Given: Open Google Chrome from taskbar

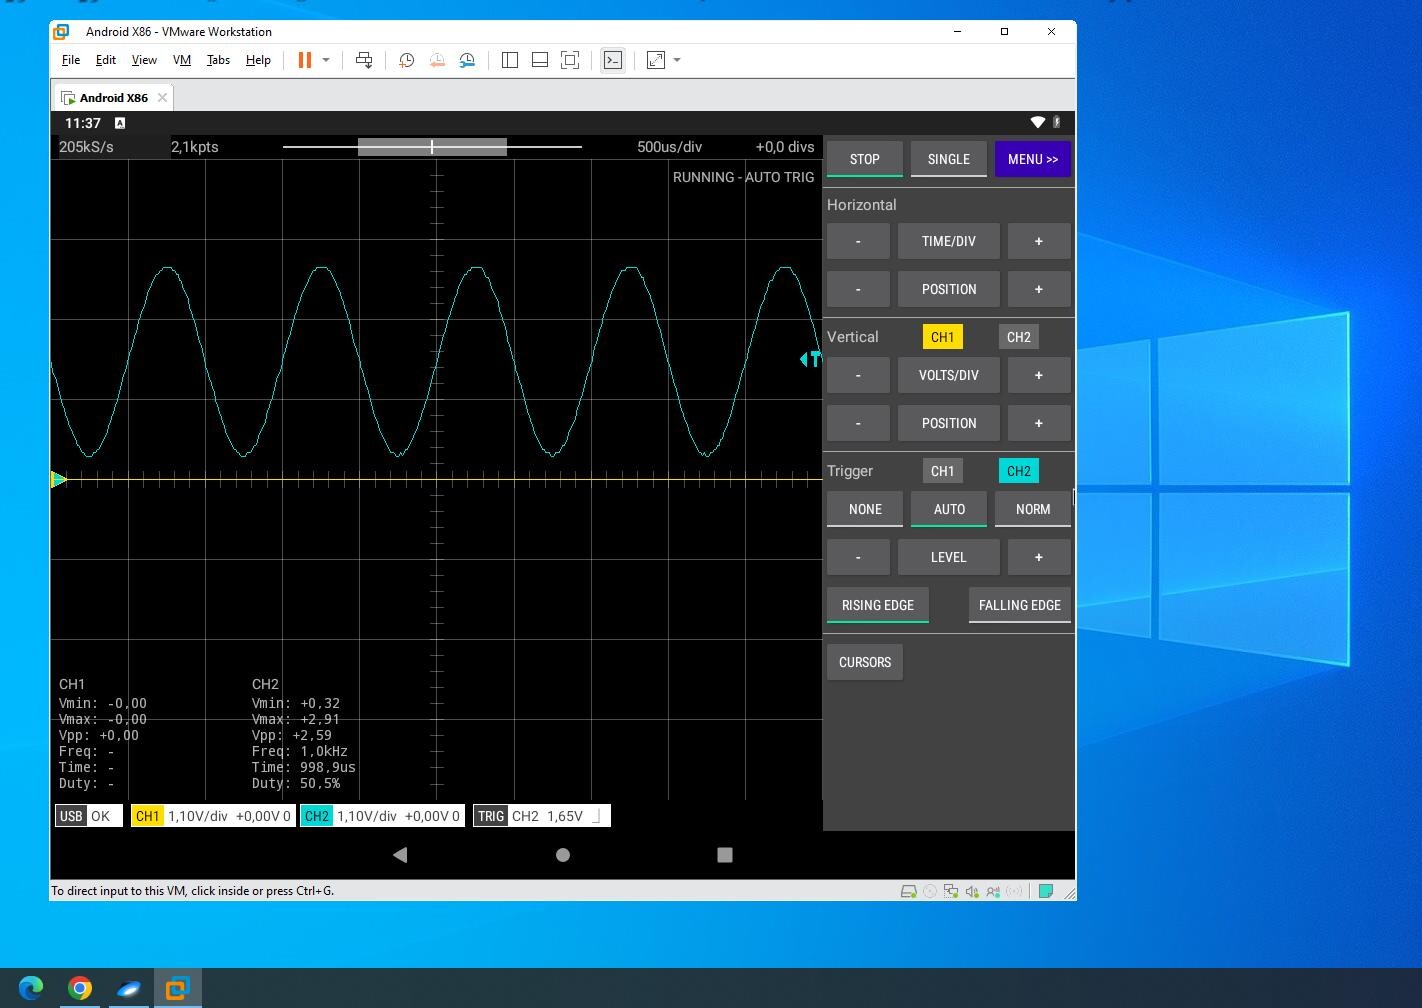Looking at the screenshot, I should point(80,988).
